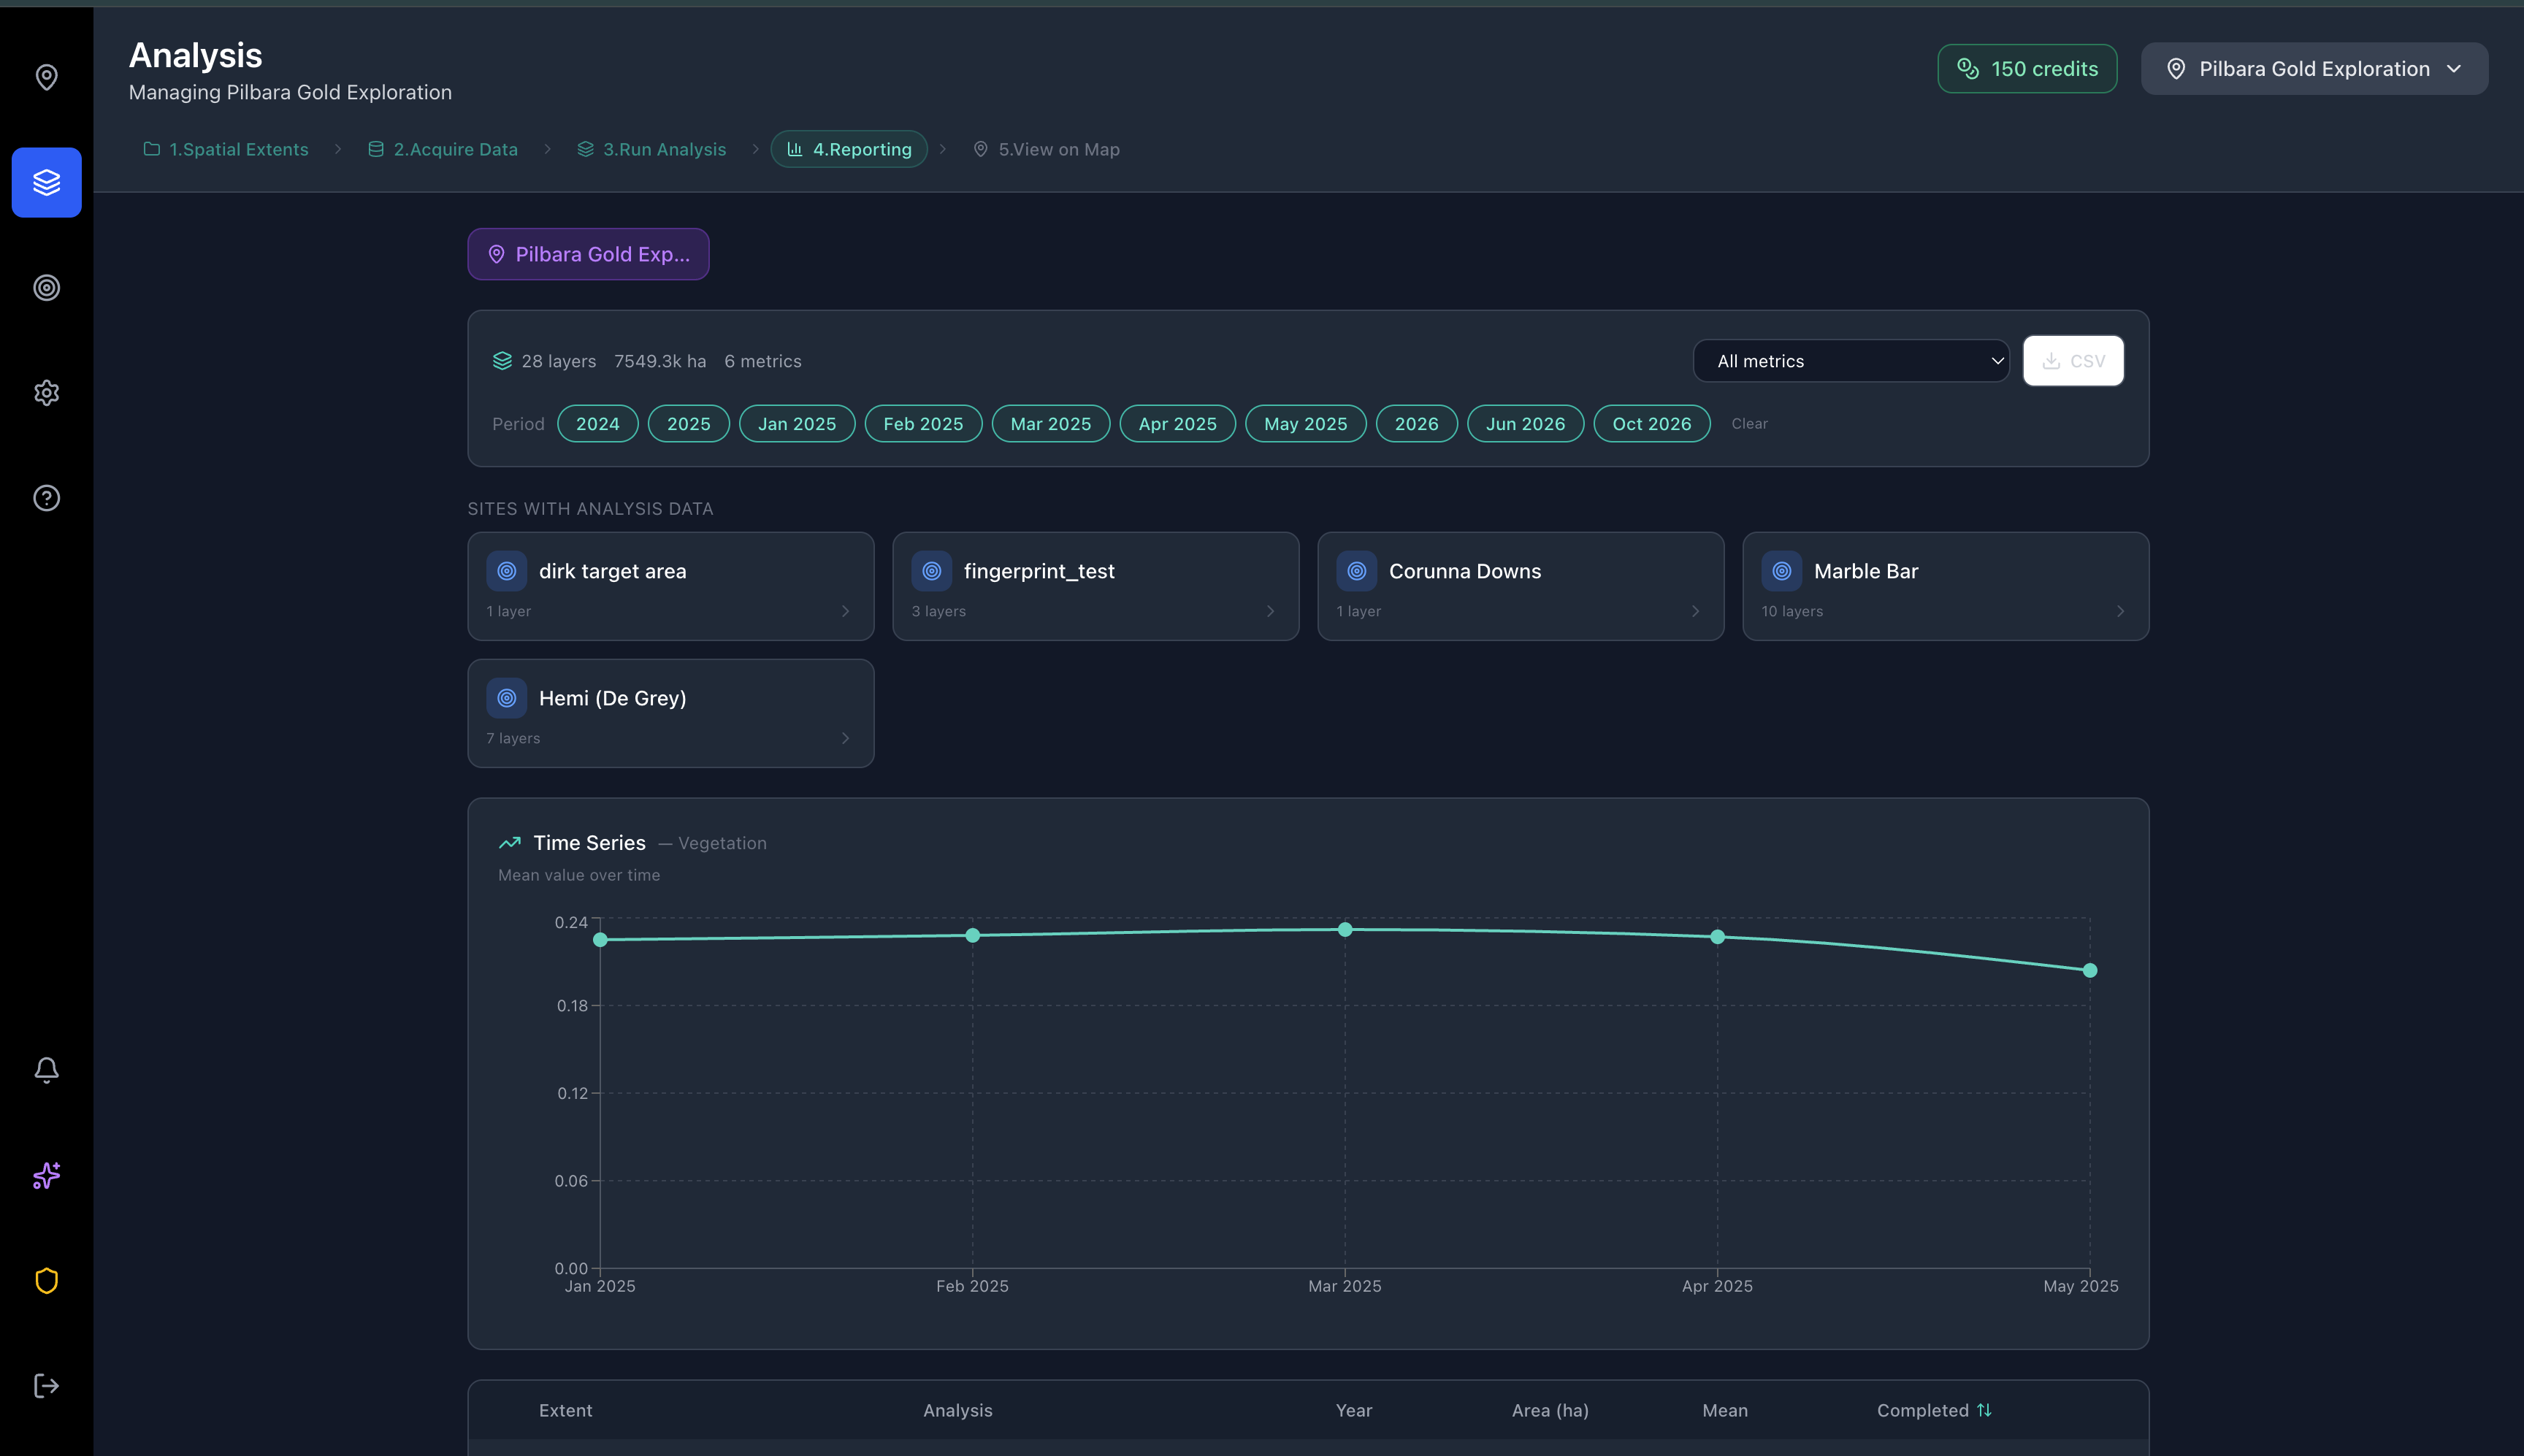
Task: Select the layers icon in sidebar
Action: (46, 182)
